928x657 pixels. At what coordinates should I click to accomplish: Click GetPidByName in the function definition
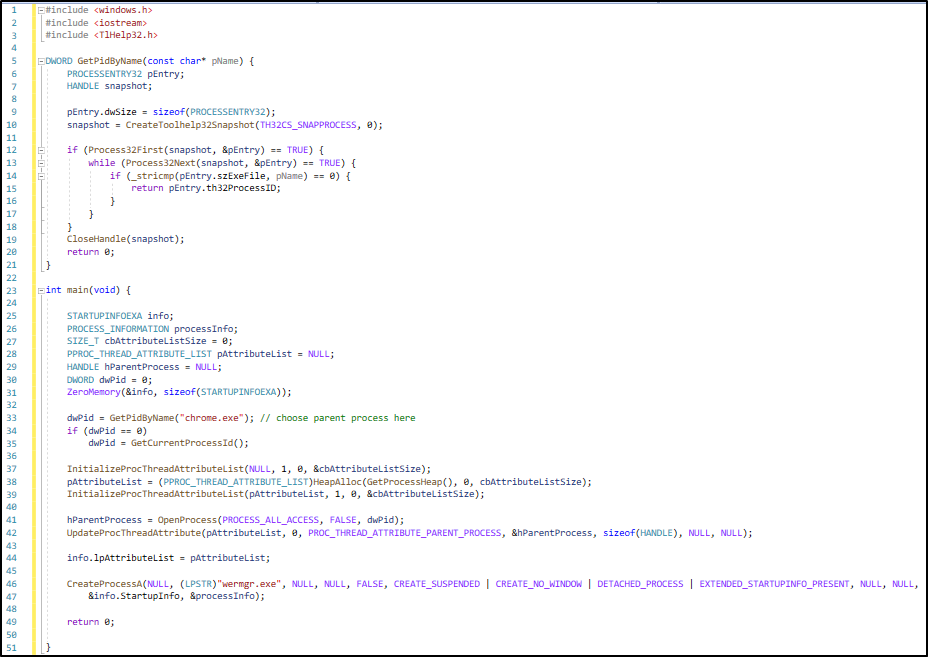click(109, 61)
